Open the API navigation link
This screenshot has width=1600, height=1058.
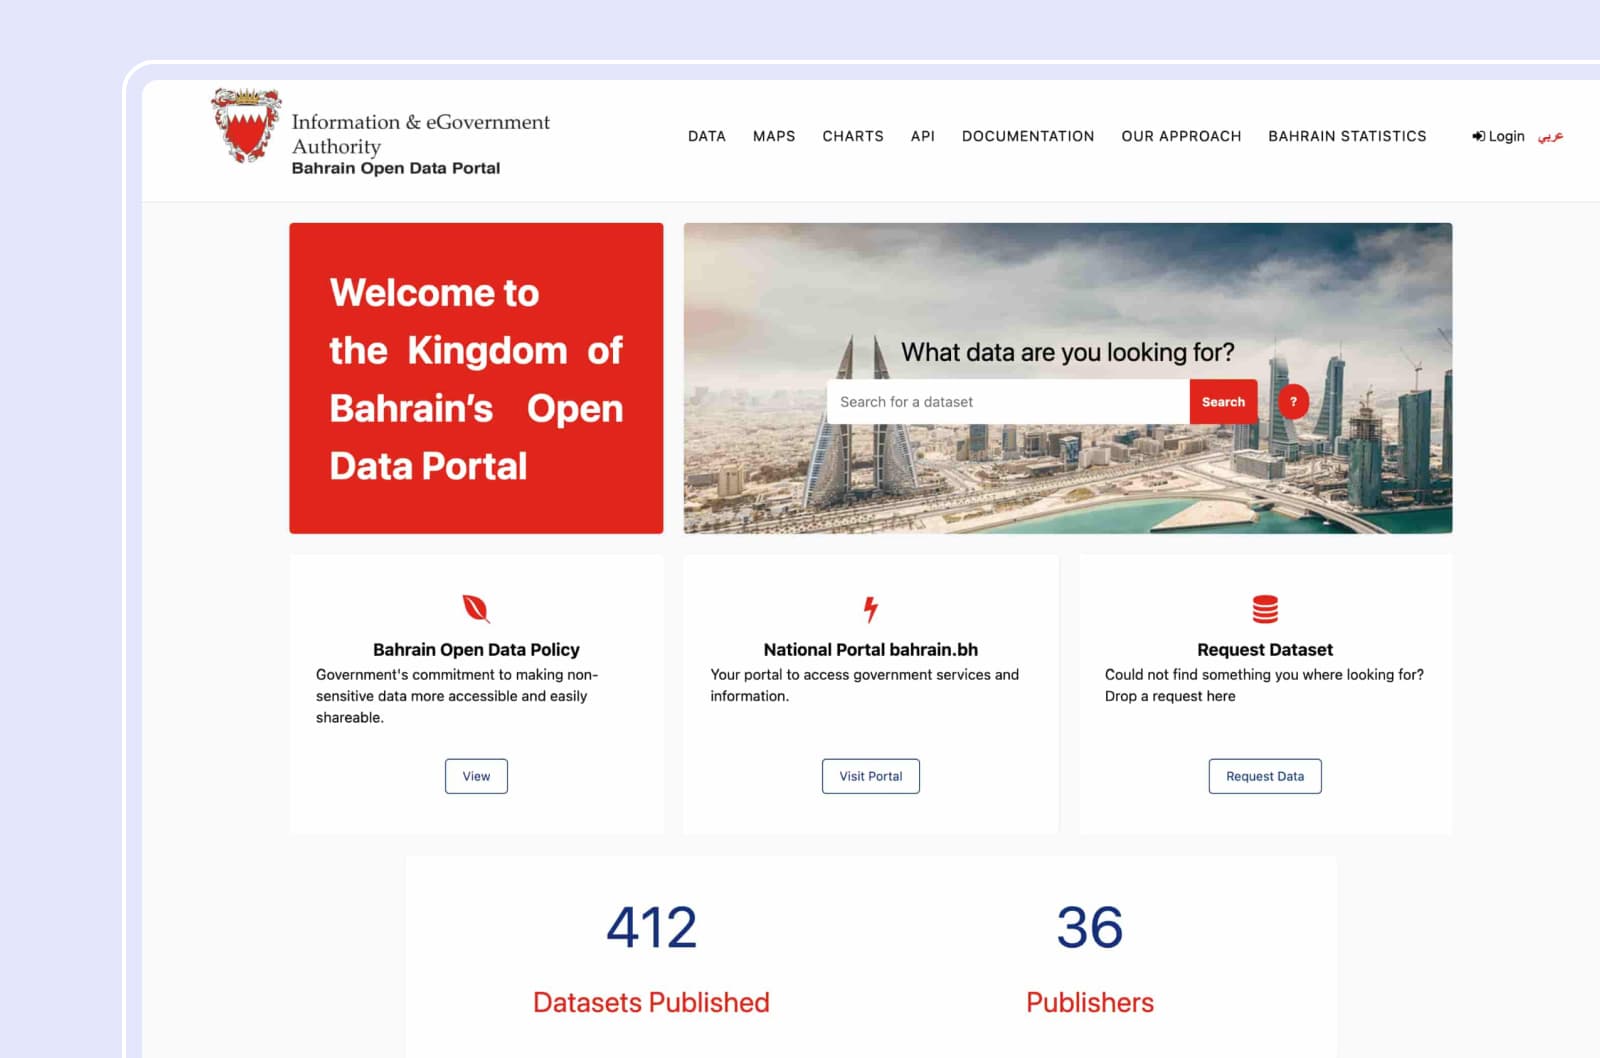click(922, 136)
